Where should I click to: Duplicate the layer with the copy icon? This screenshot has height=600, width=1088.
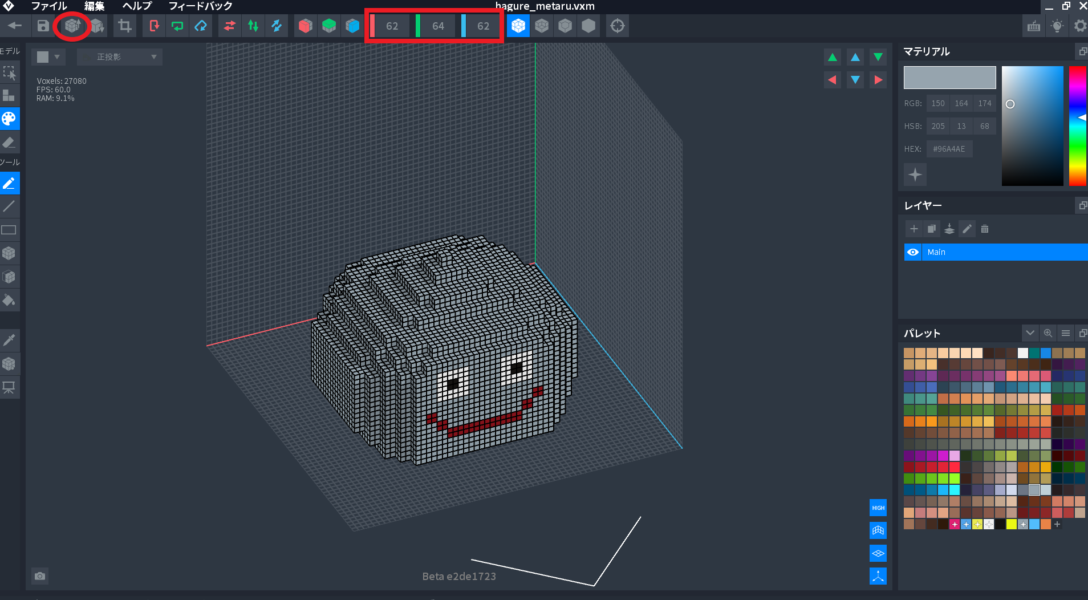(x=931, y=229)
